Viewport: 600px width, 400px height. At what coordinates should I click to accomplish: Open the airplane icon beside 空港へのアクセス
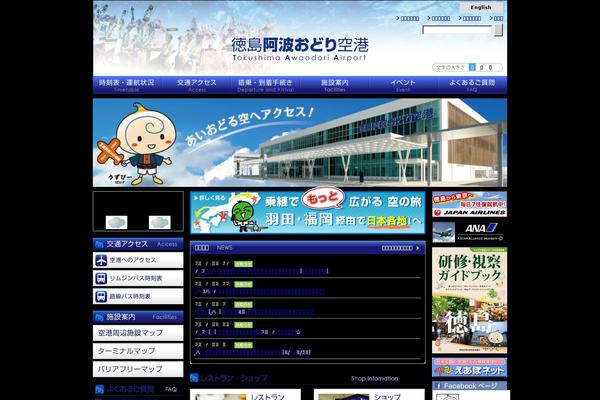101,260
